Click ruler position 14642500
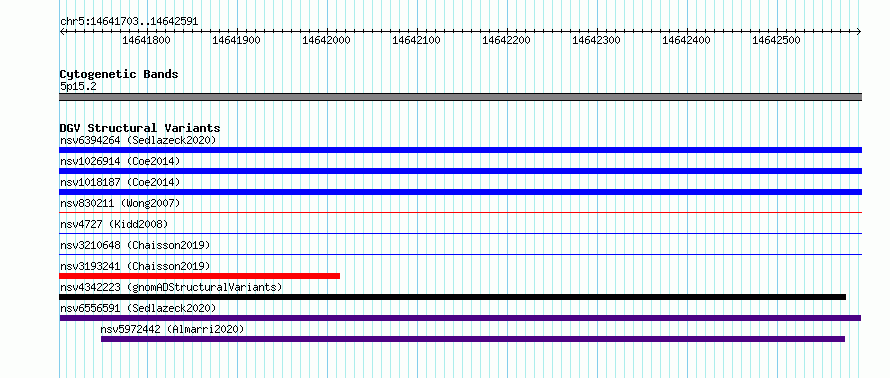This screenshot has width=890, height=378. [x=777, y=40]
